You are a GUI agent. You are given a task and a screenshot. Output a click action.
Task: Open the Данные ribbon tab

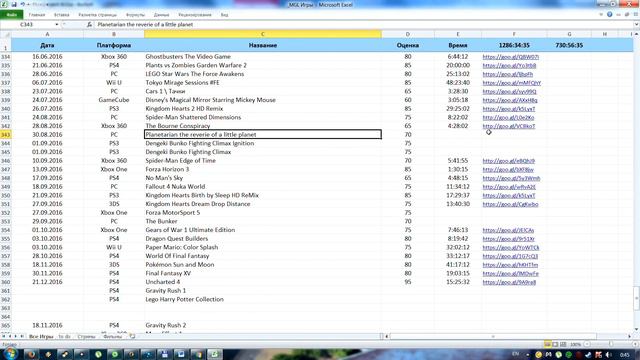pyautogui.click(x=162, y=15)
